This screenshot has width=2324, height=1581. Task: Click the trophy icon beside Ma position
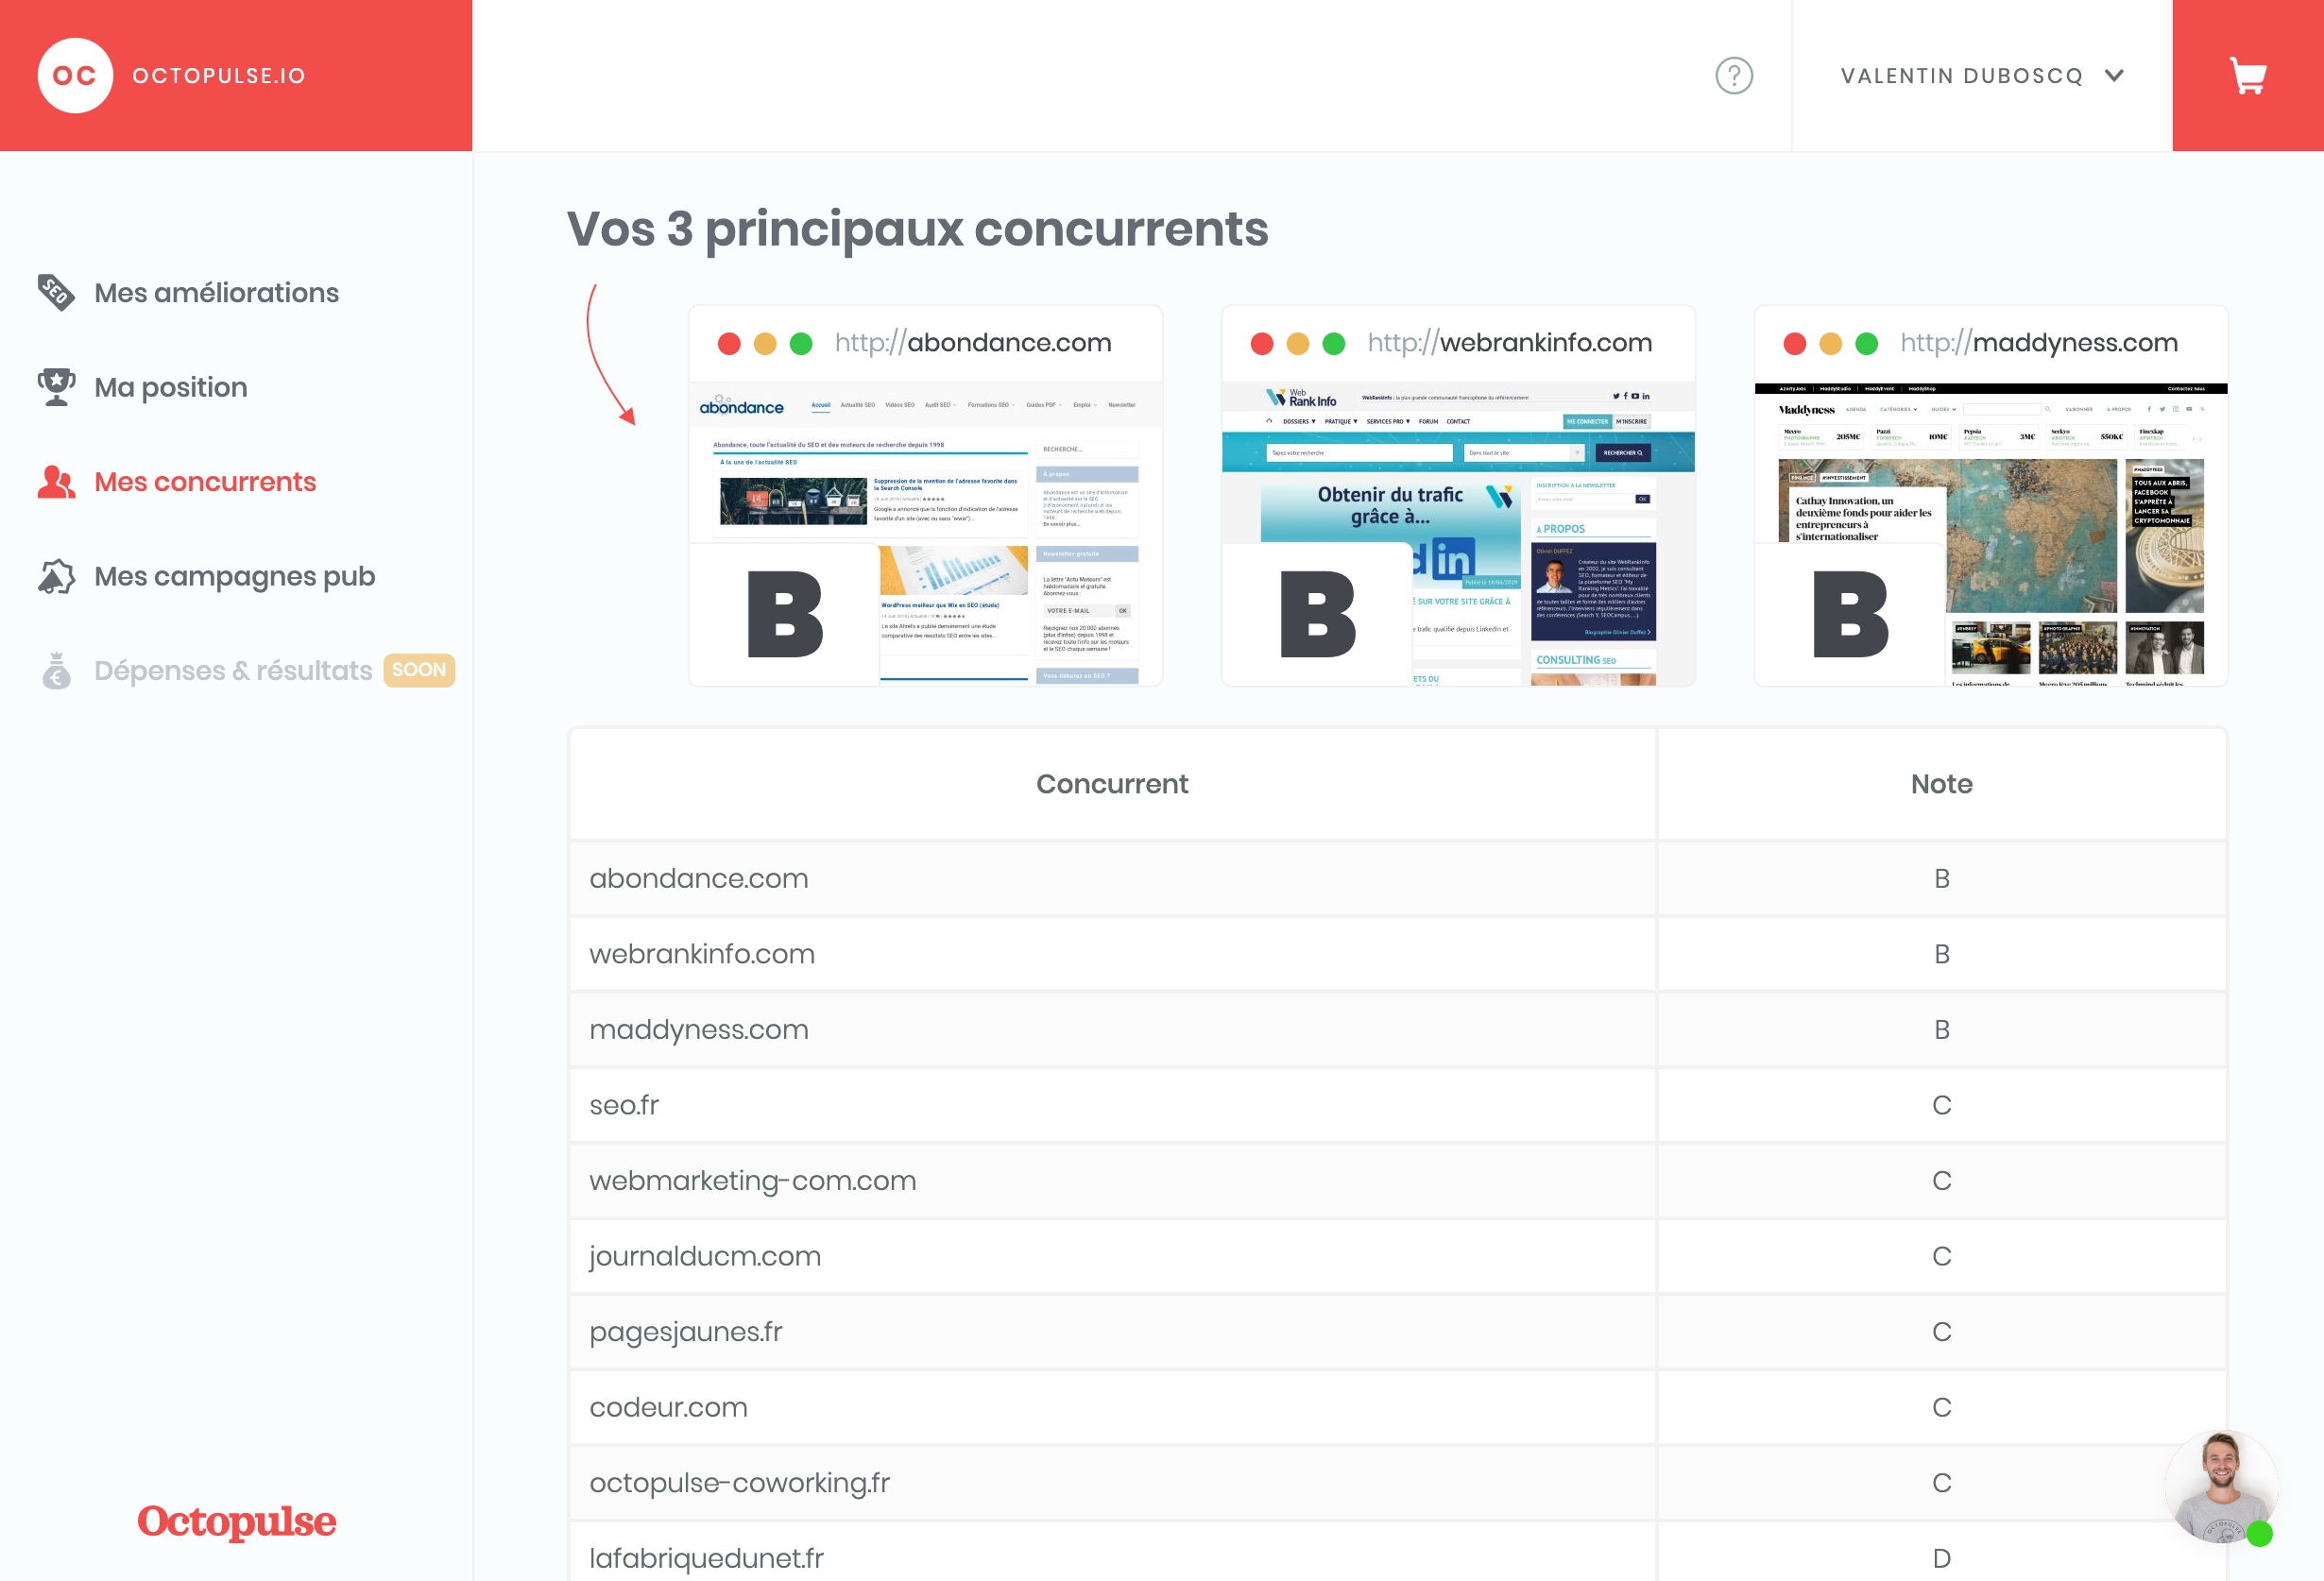coord(56,387)
